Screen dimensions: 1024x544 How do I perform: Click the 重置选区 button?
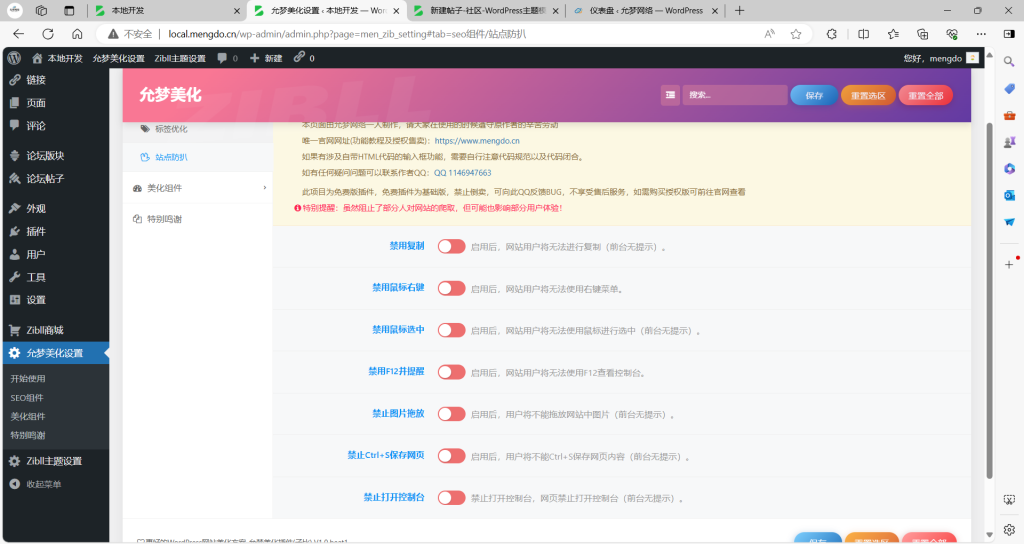point(868,95)
